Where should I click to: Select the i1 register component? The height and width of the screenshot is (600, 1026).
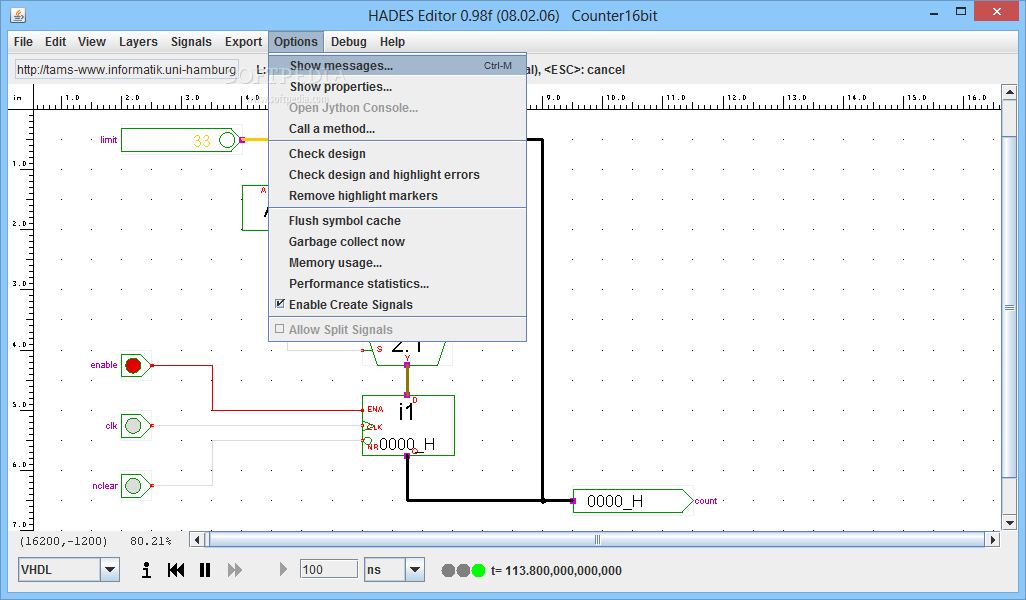[x=408, y=425]
